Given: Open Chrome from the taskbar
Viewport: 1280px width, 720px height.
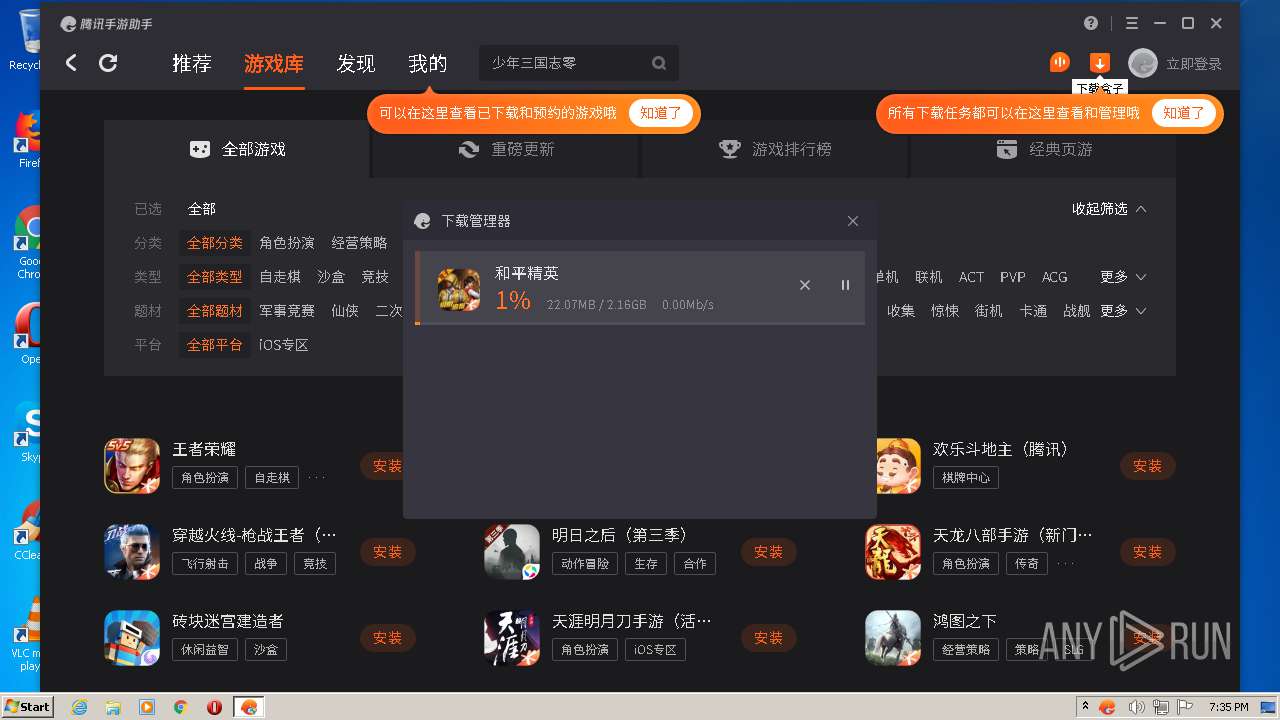Looking at the screenshot, I should pos(181,707).
